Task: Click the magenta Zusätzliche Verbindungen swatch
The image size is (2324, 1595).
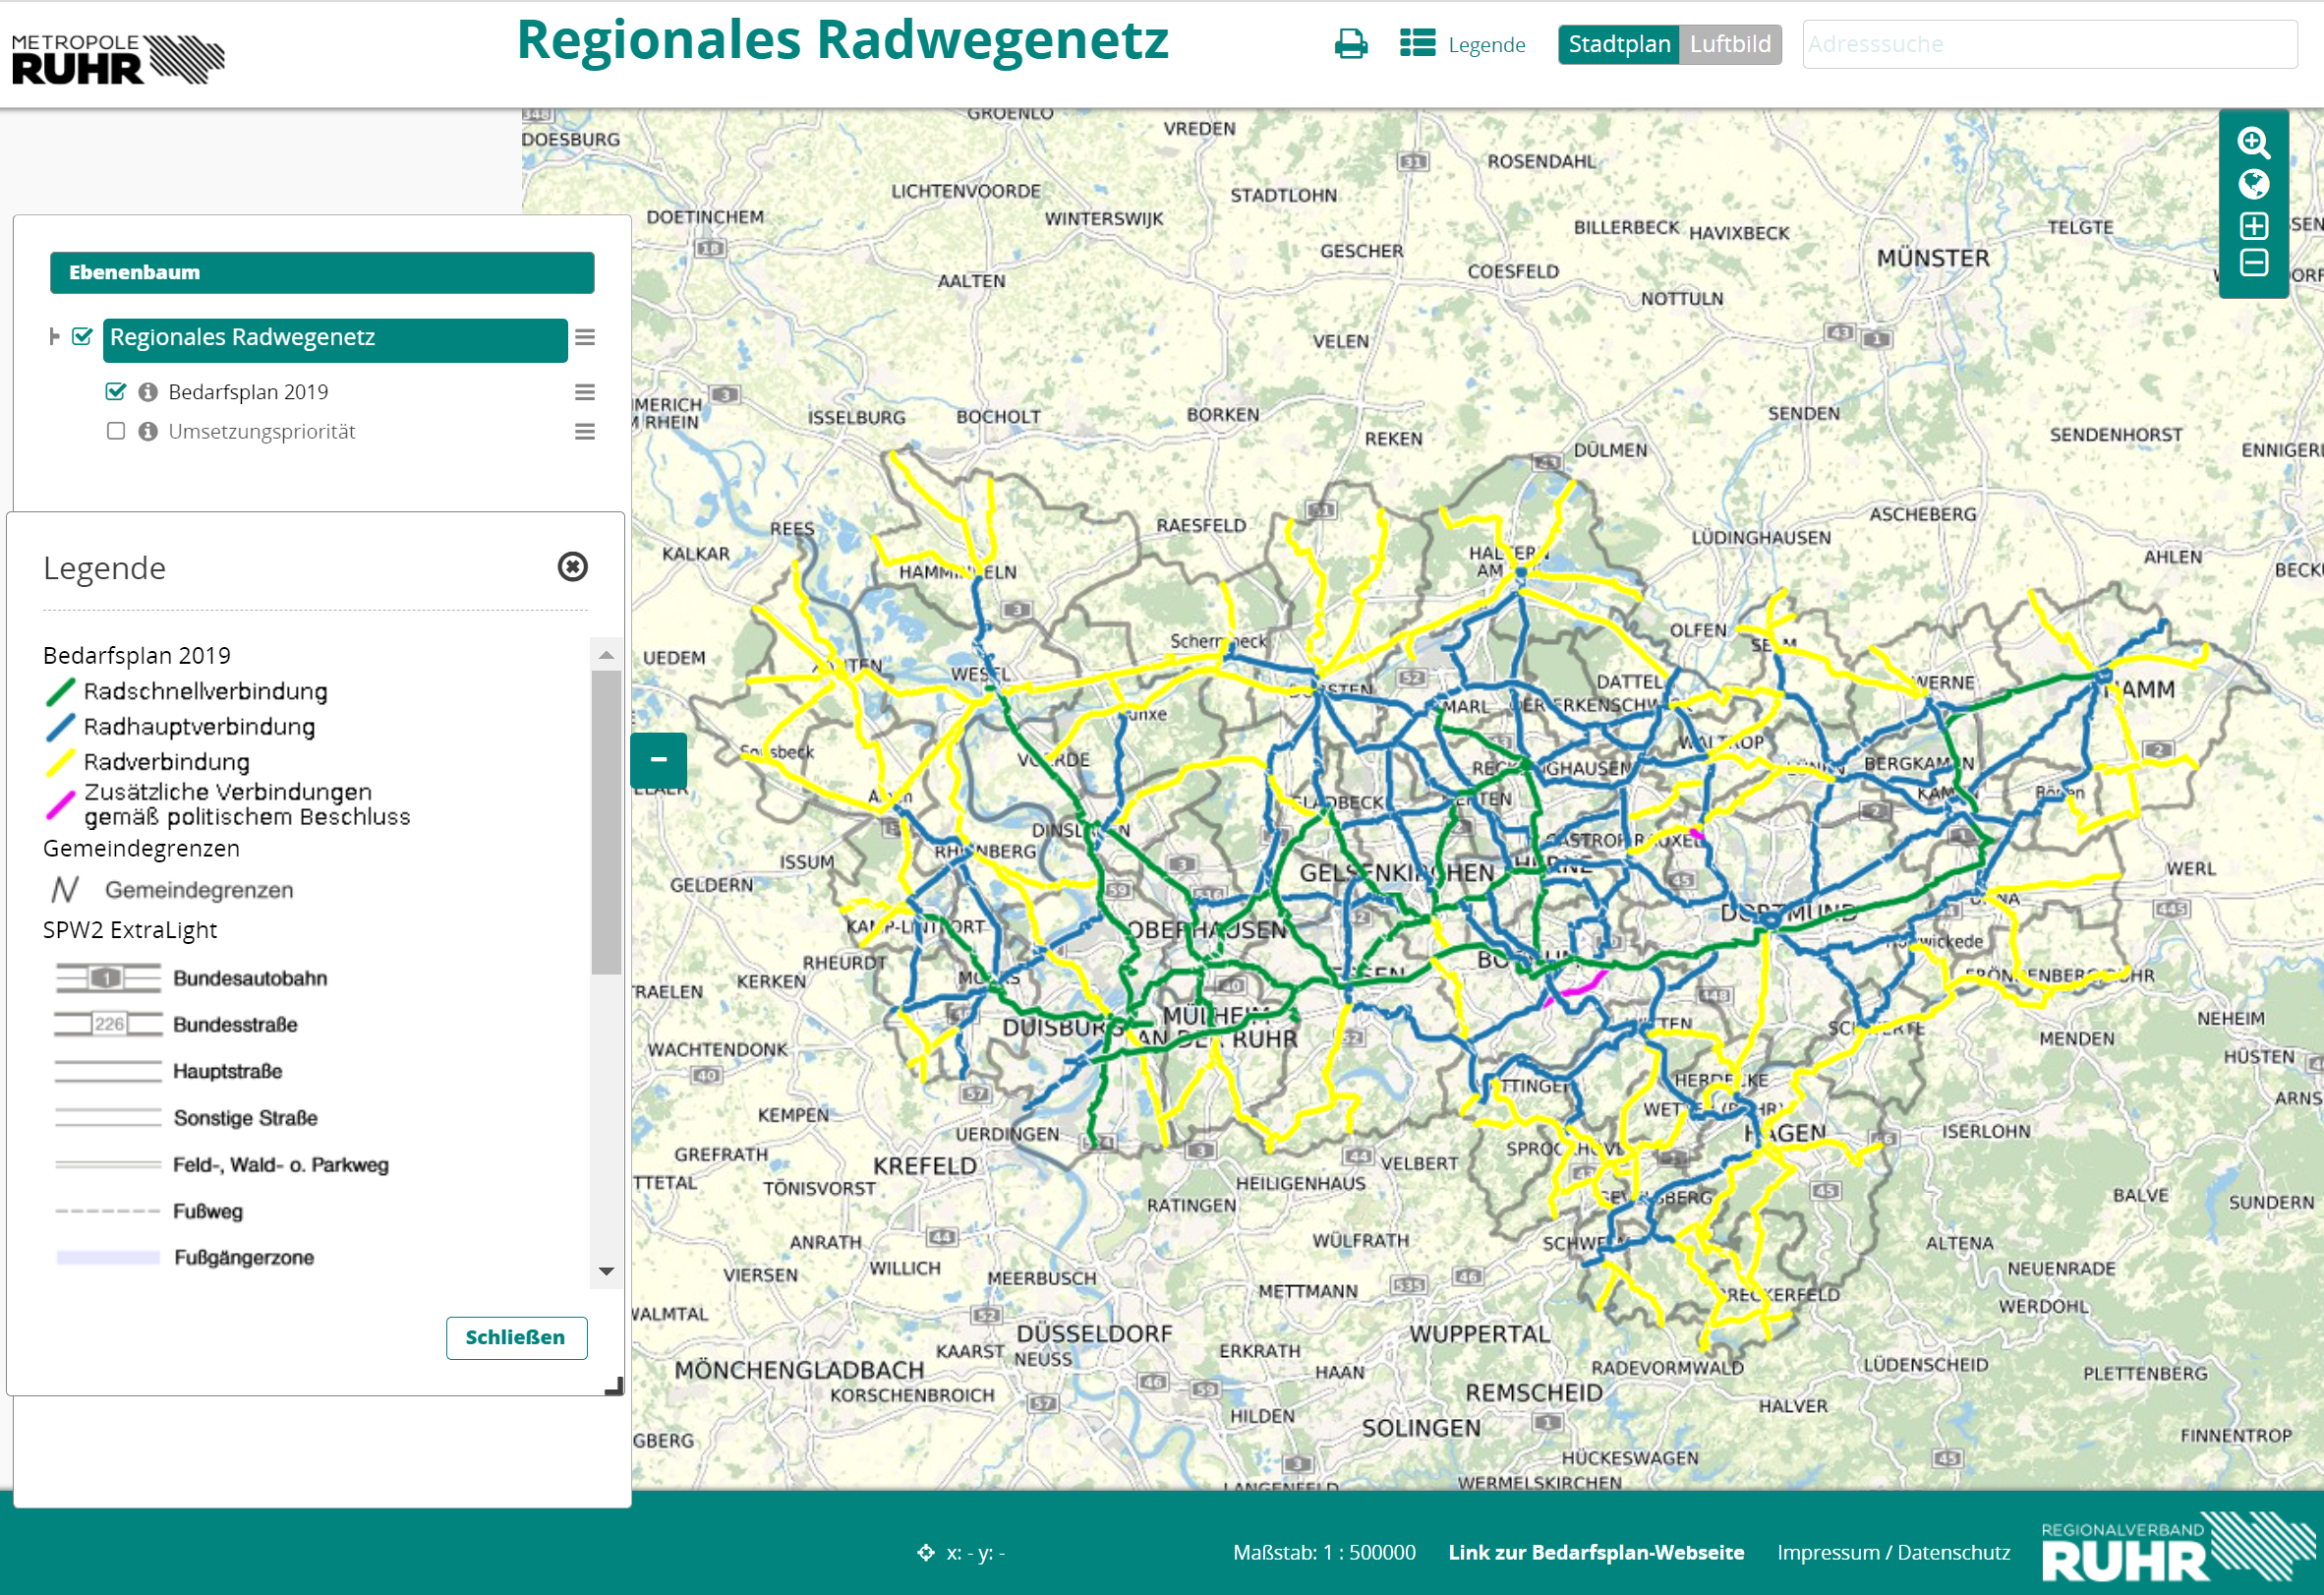Action: point(61,805)
